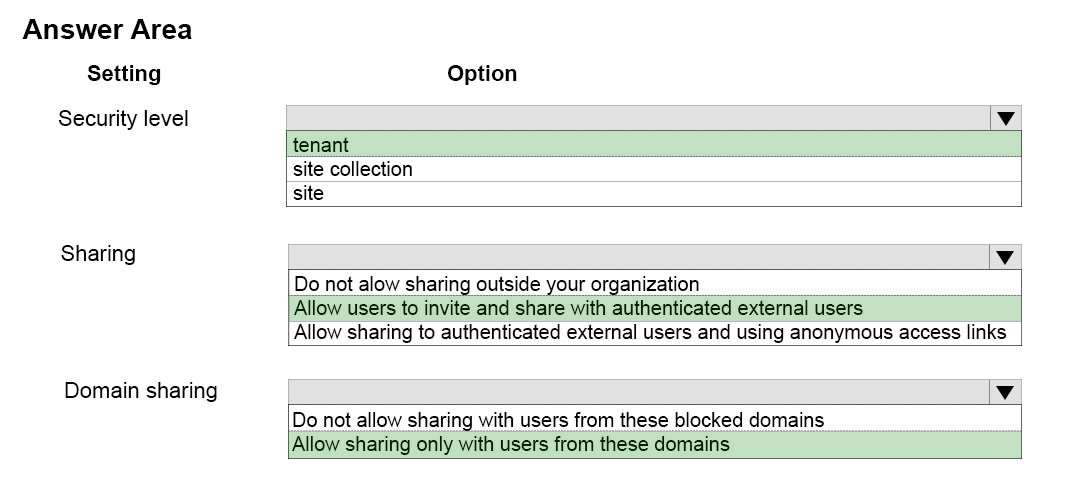Image resolution: width=1072 pixels, height=496 pixels.
Task: Open the Security level dropdown arrow
Action: point(1005,118)
